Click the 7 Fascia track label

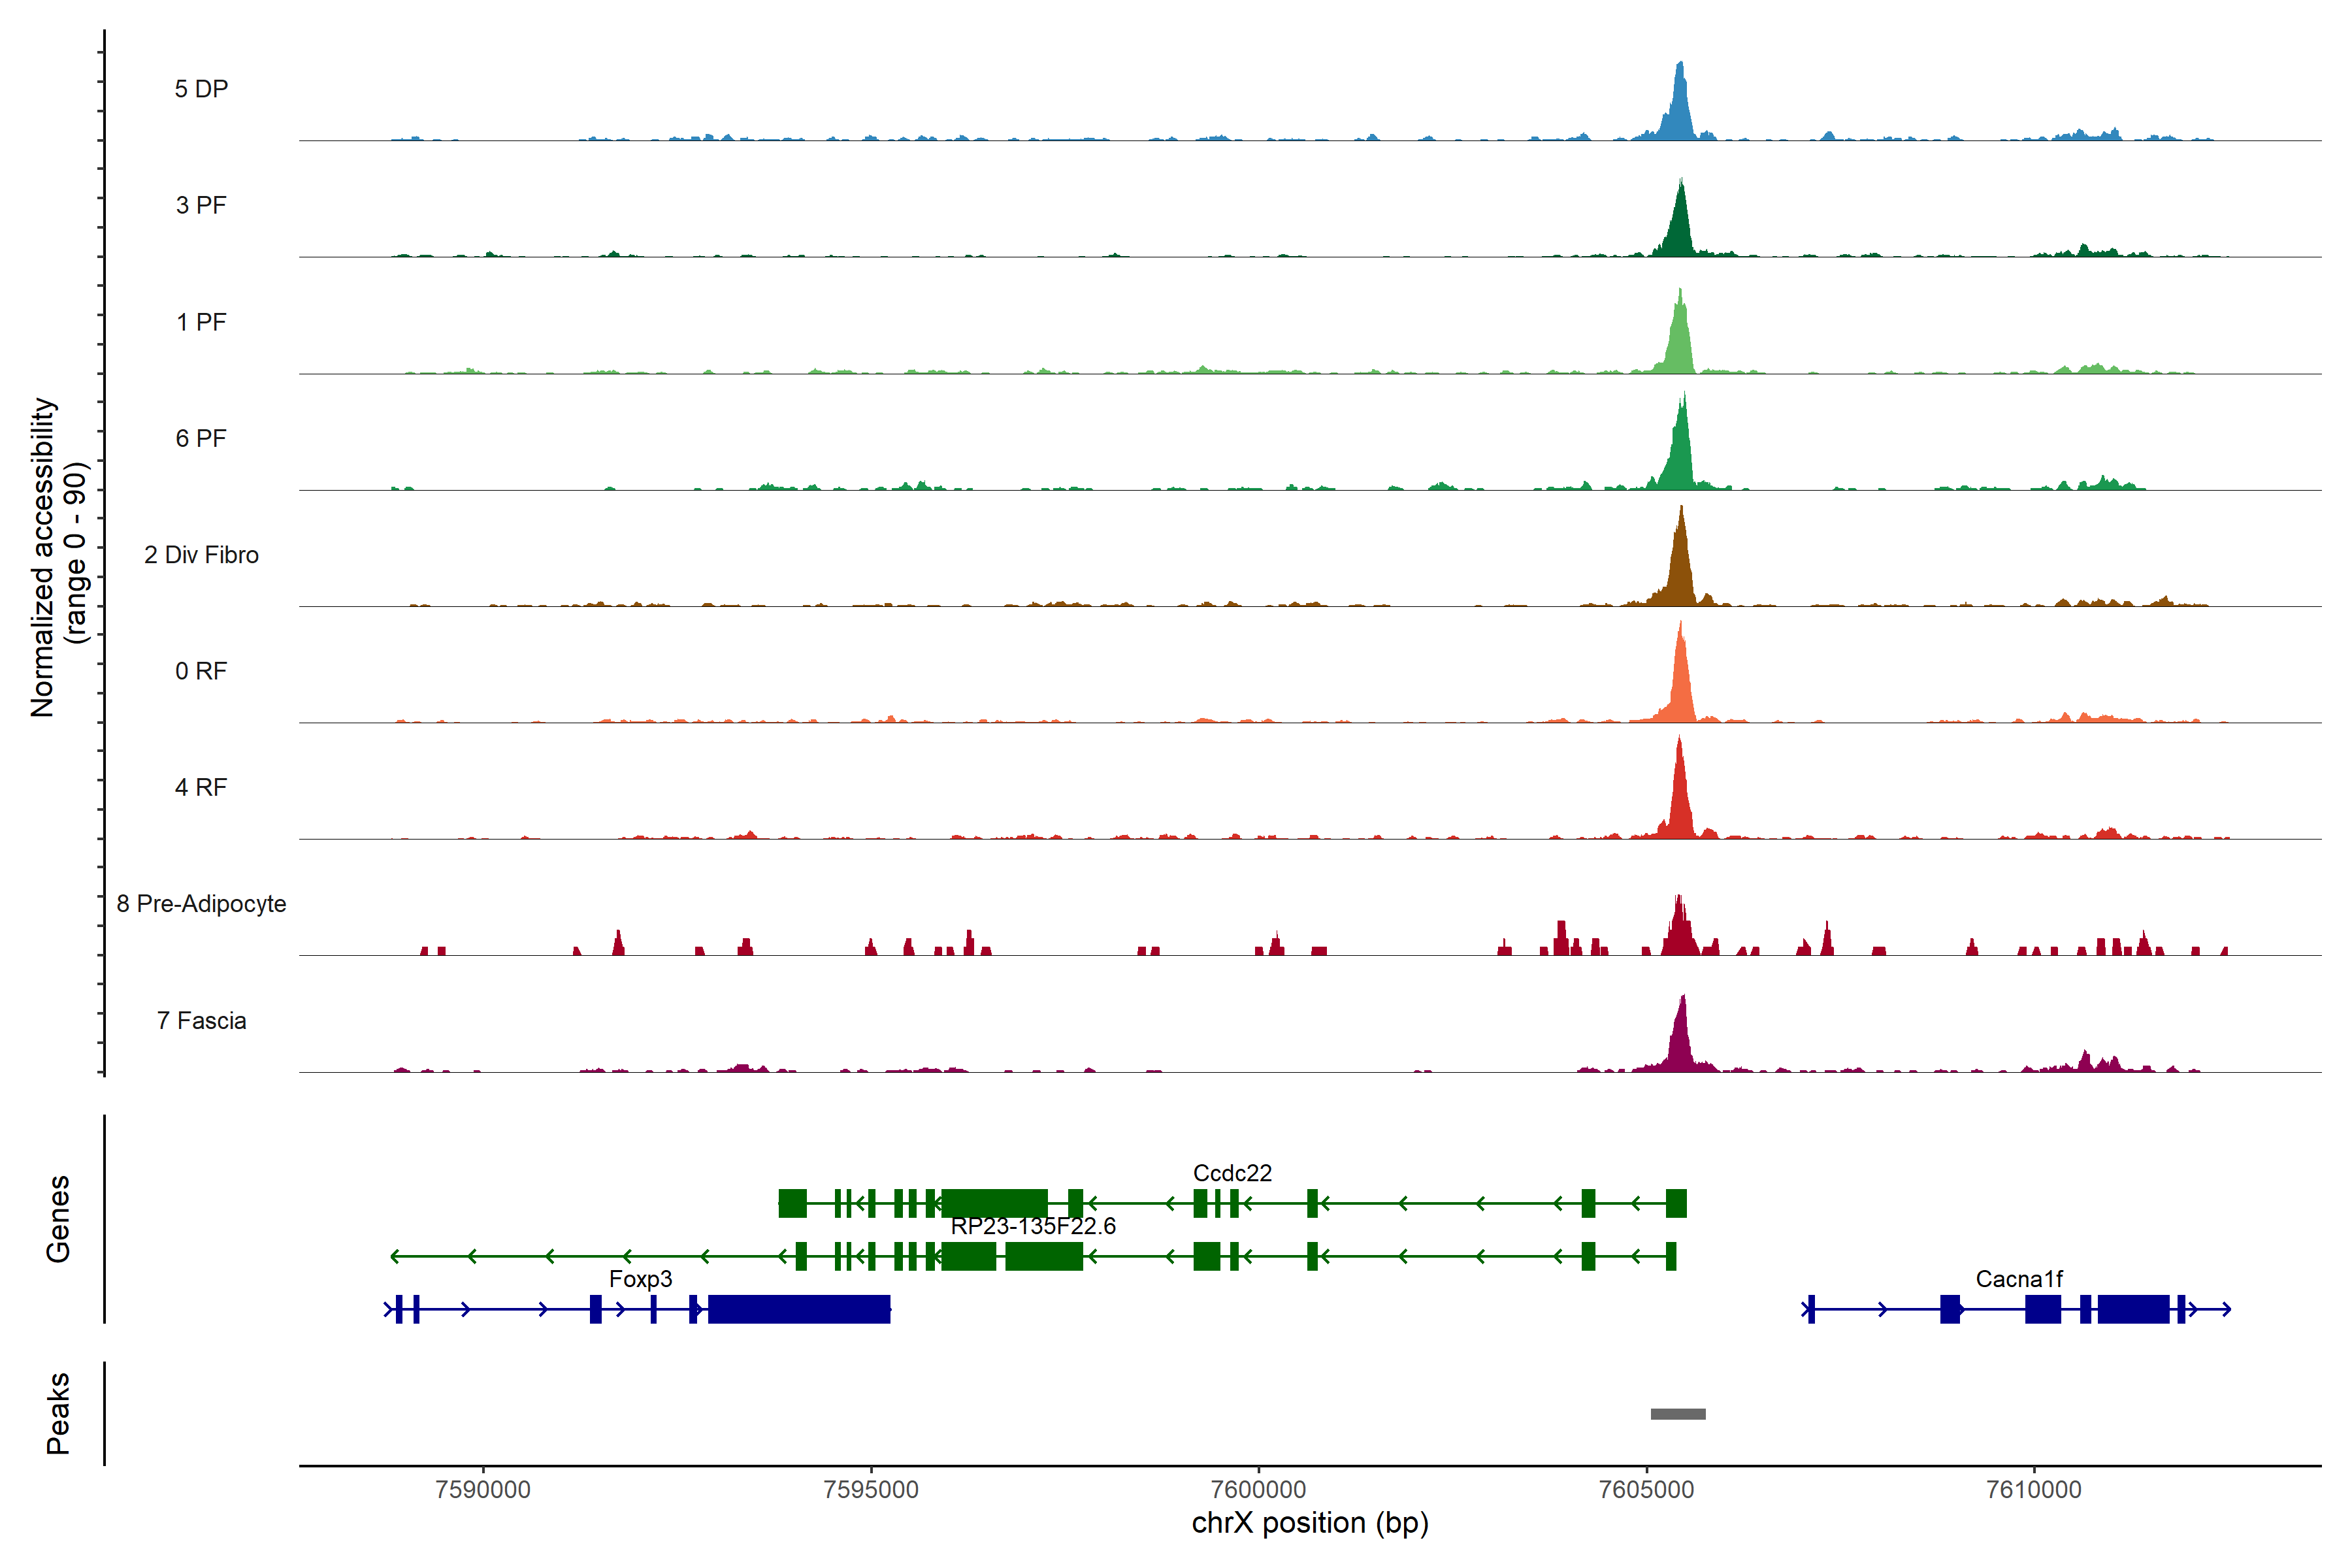tap(201, 1020)
